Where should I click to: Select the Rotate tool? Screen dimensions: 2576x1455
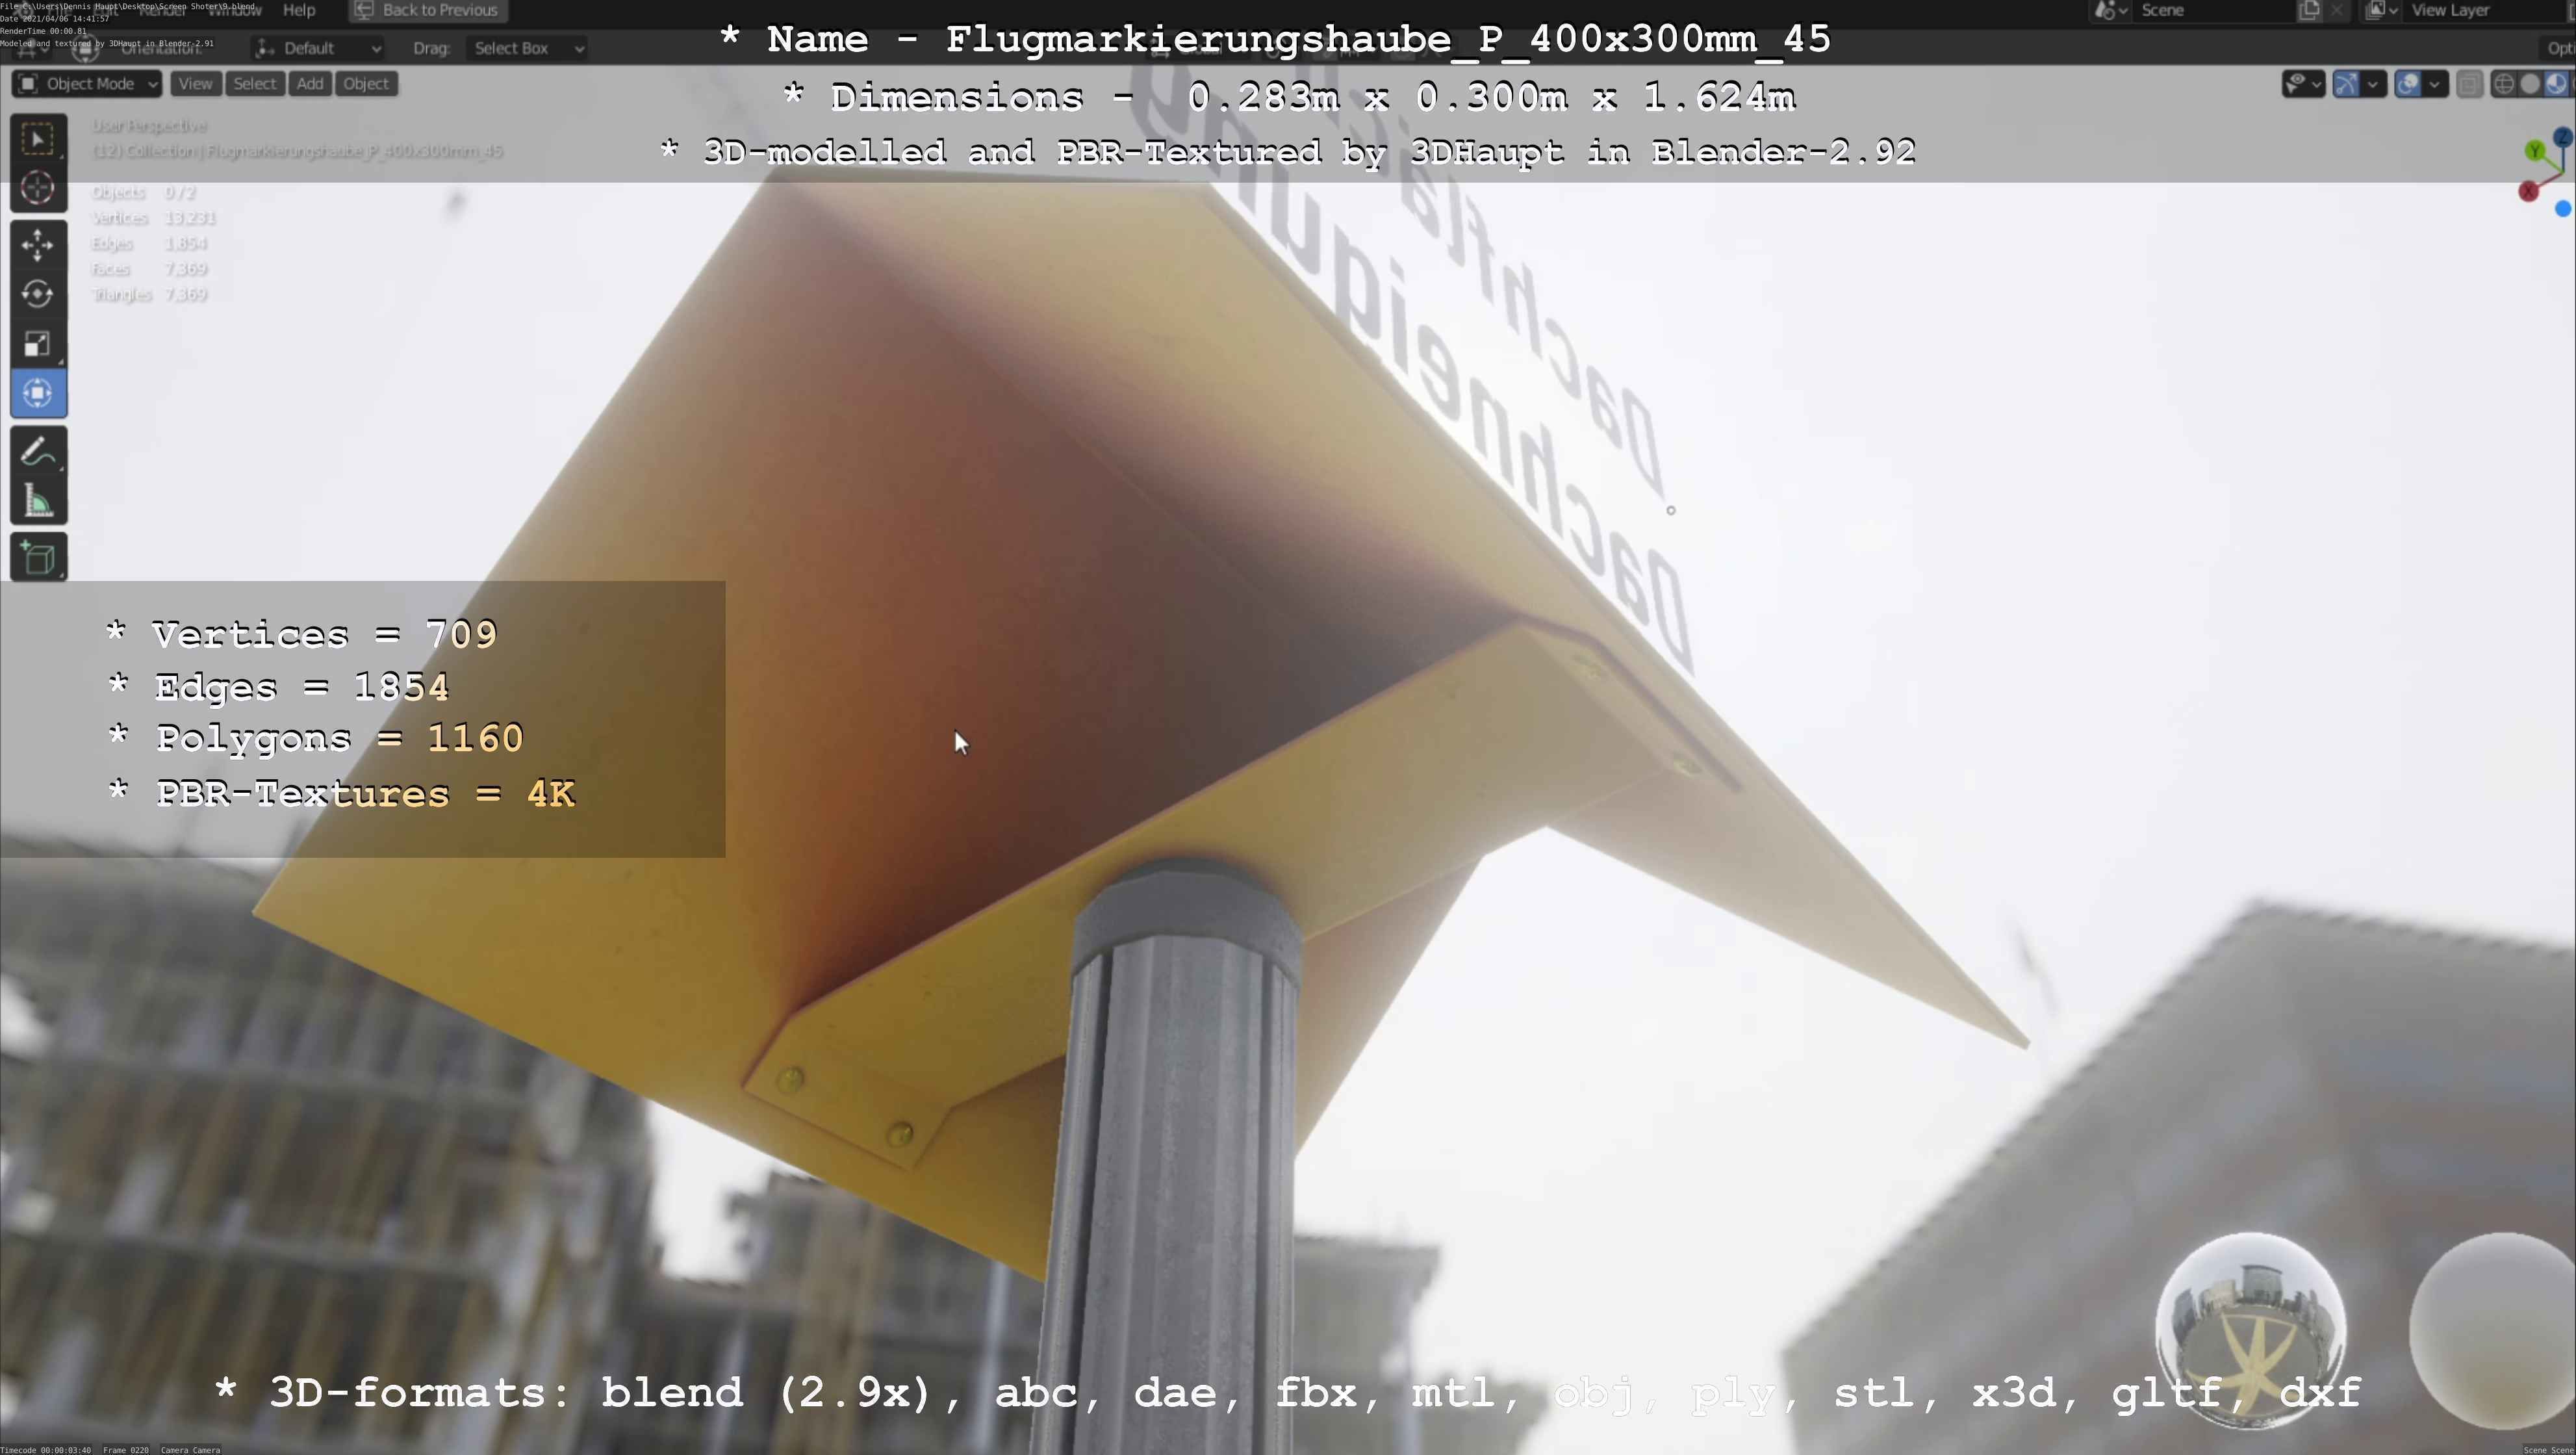38,294
